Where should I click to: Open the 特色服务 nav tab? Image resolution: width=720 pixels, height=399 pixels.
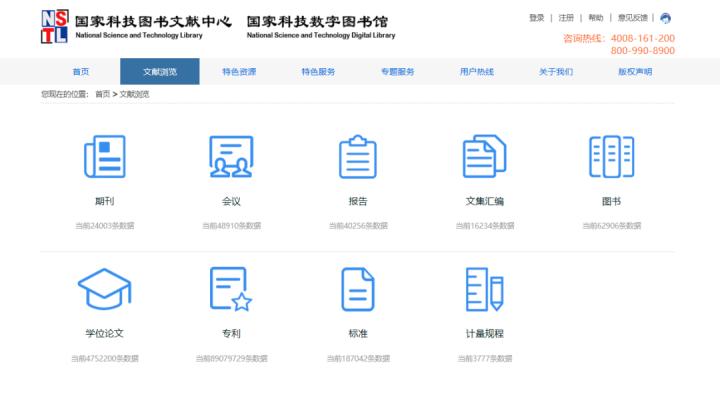(318, 72)
